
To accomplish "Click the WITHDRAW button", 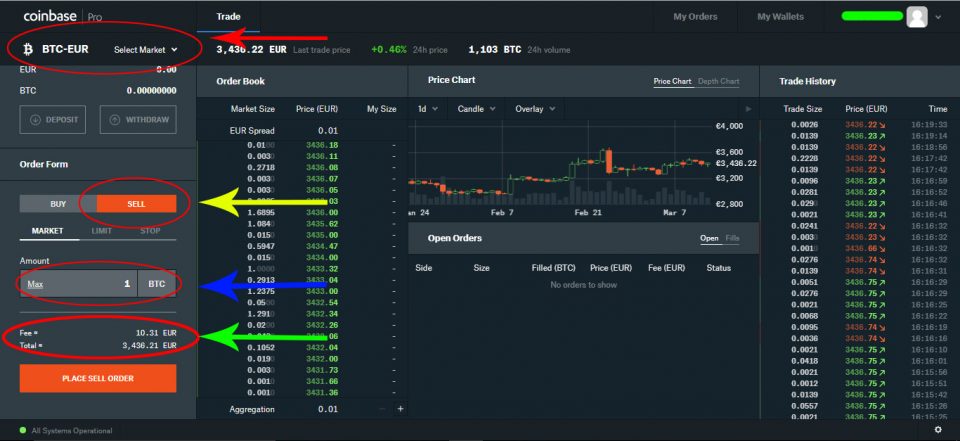I will click(x=138, y=119).
